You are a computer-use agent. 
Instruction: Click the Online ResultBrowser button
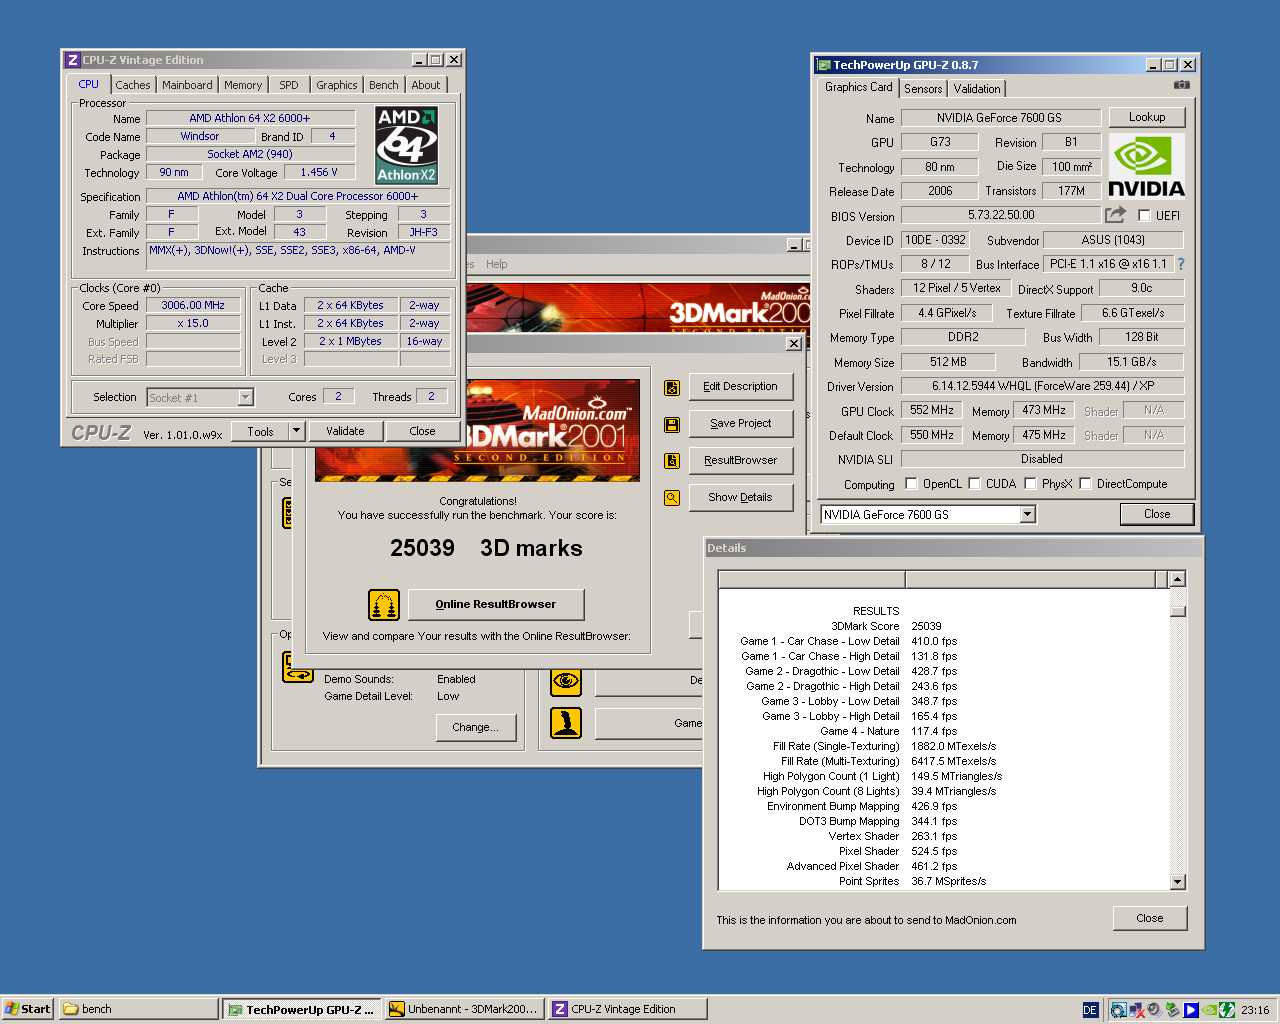tap(496, 604)
